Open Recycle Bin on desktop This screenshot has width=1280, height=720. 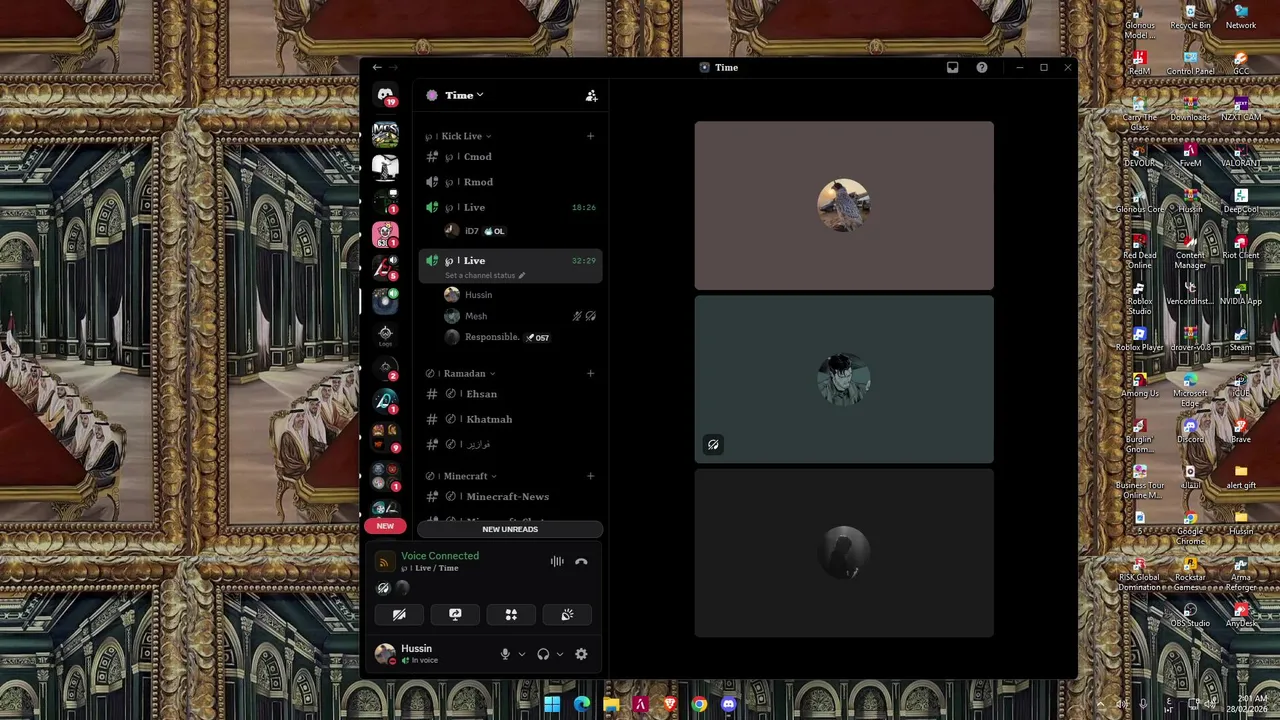(x=1190, y=17)
